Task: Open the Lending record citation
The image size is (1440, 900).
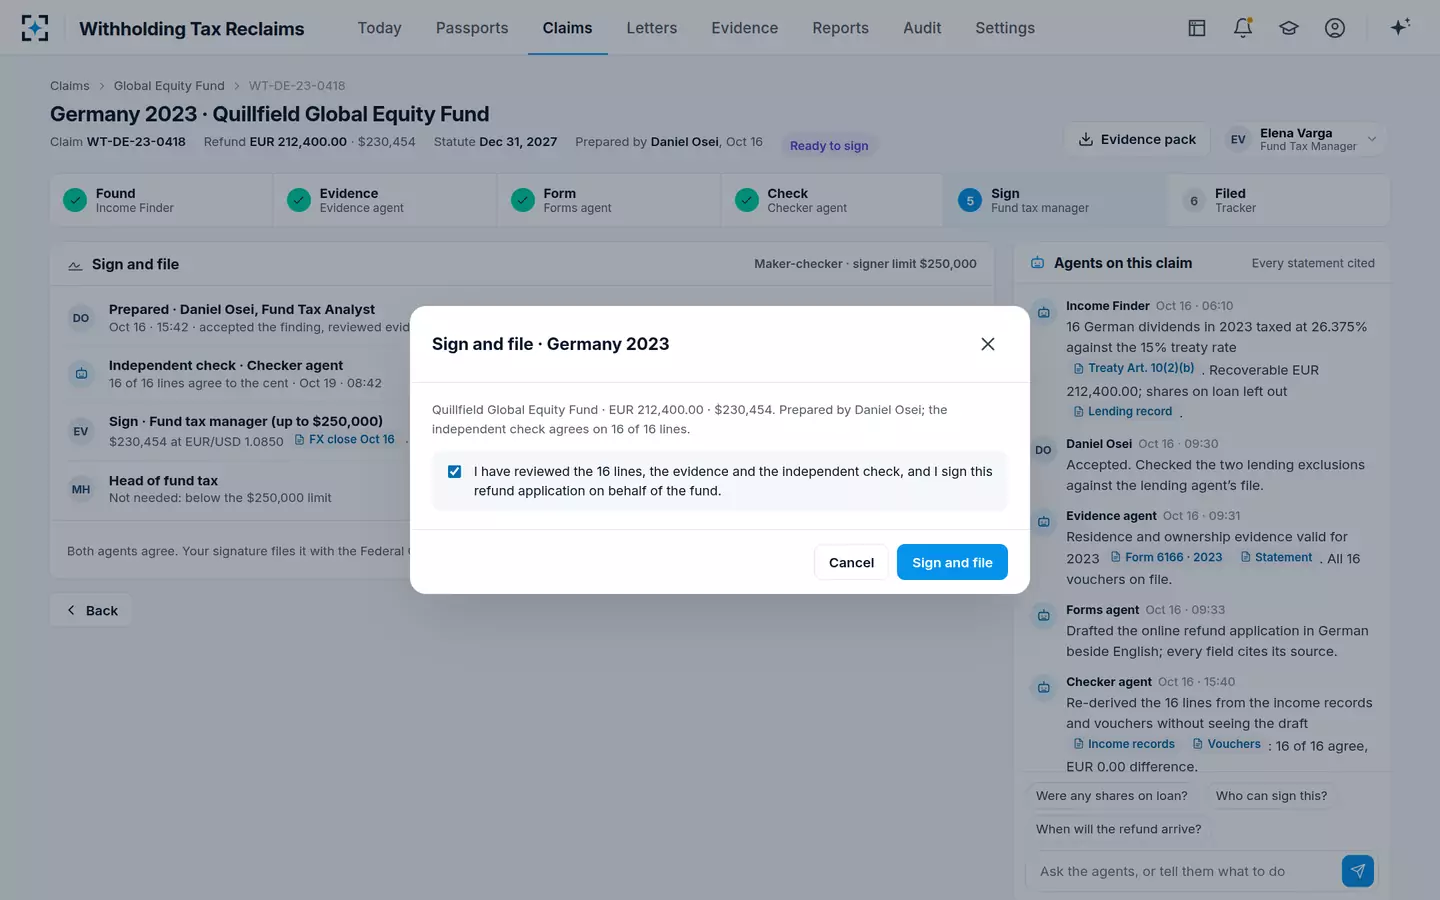Action: pyautogui.click(x=1122, y=411)
